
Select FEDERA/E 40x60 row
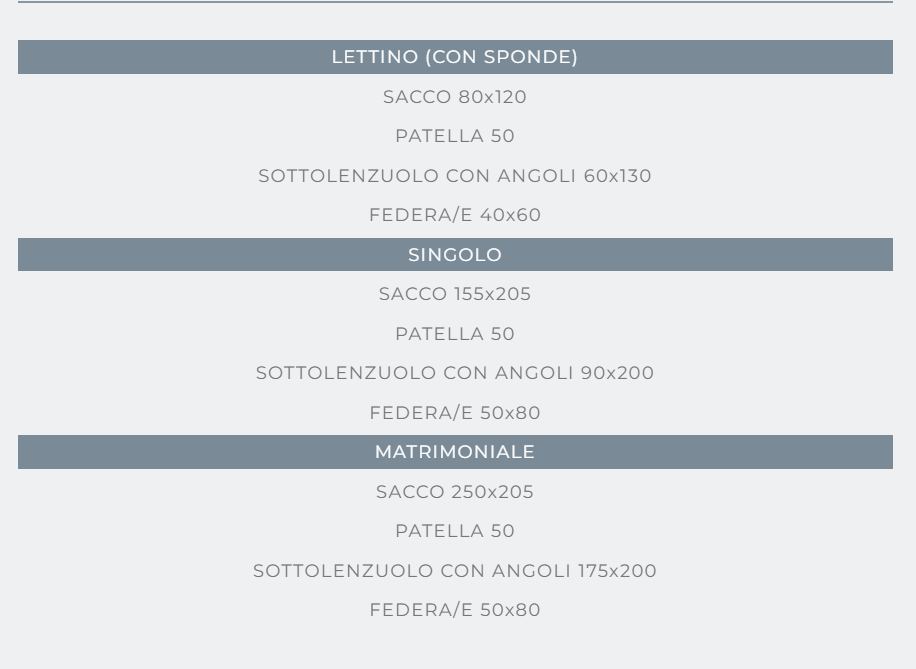(455, 214)
